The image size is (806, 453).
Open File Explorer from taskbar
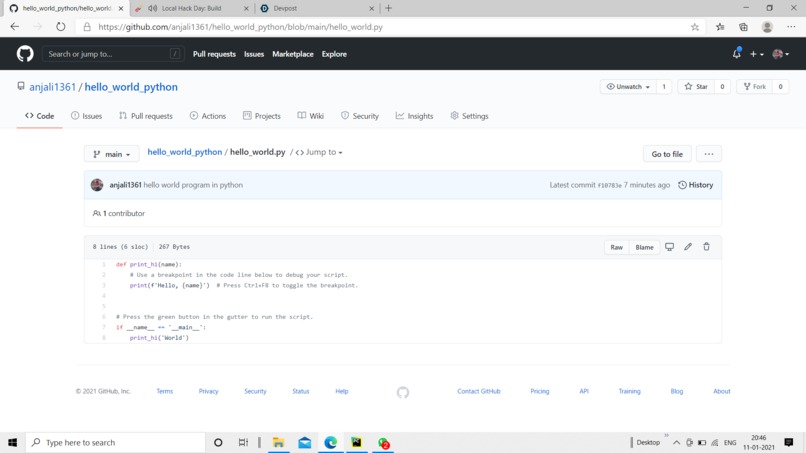coord(278,442)
